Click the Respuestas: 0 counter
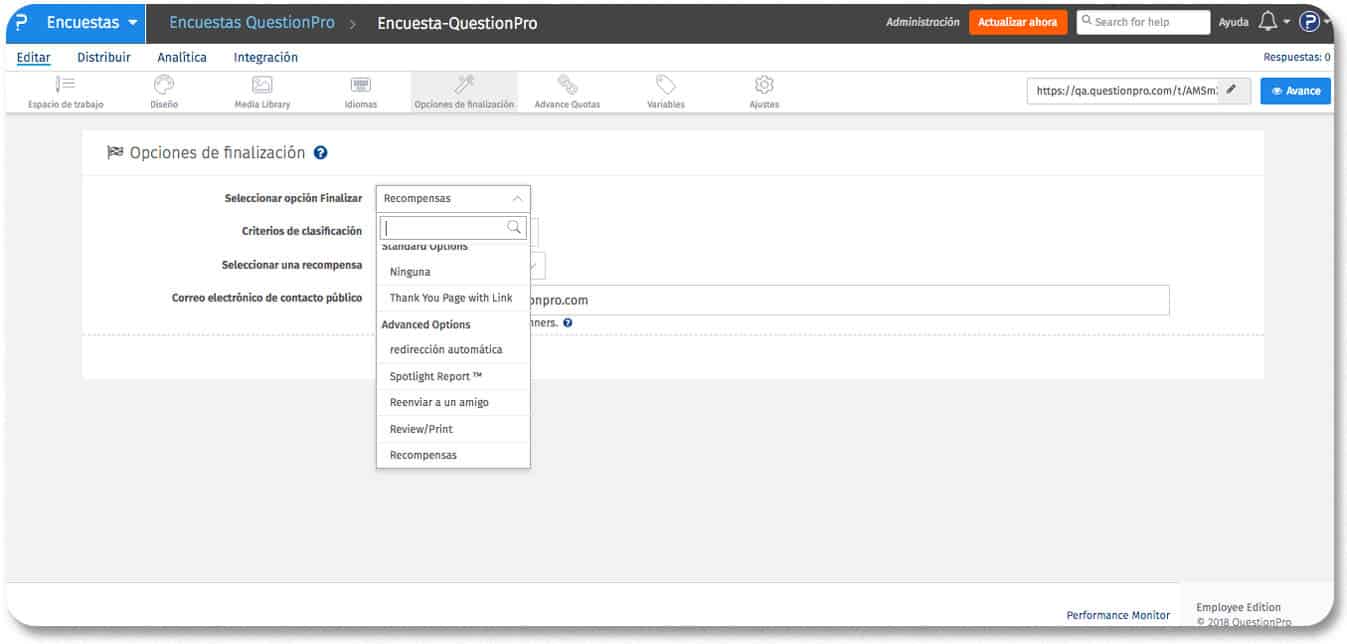 [1296, 58]
